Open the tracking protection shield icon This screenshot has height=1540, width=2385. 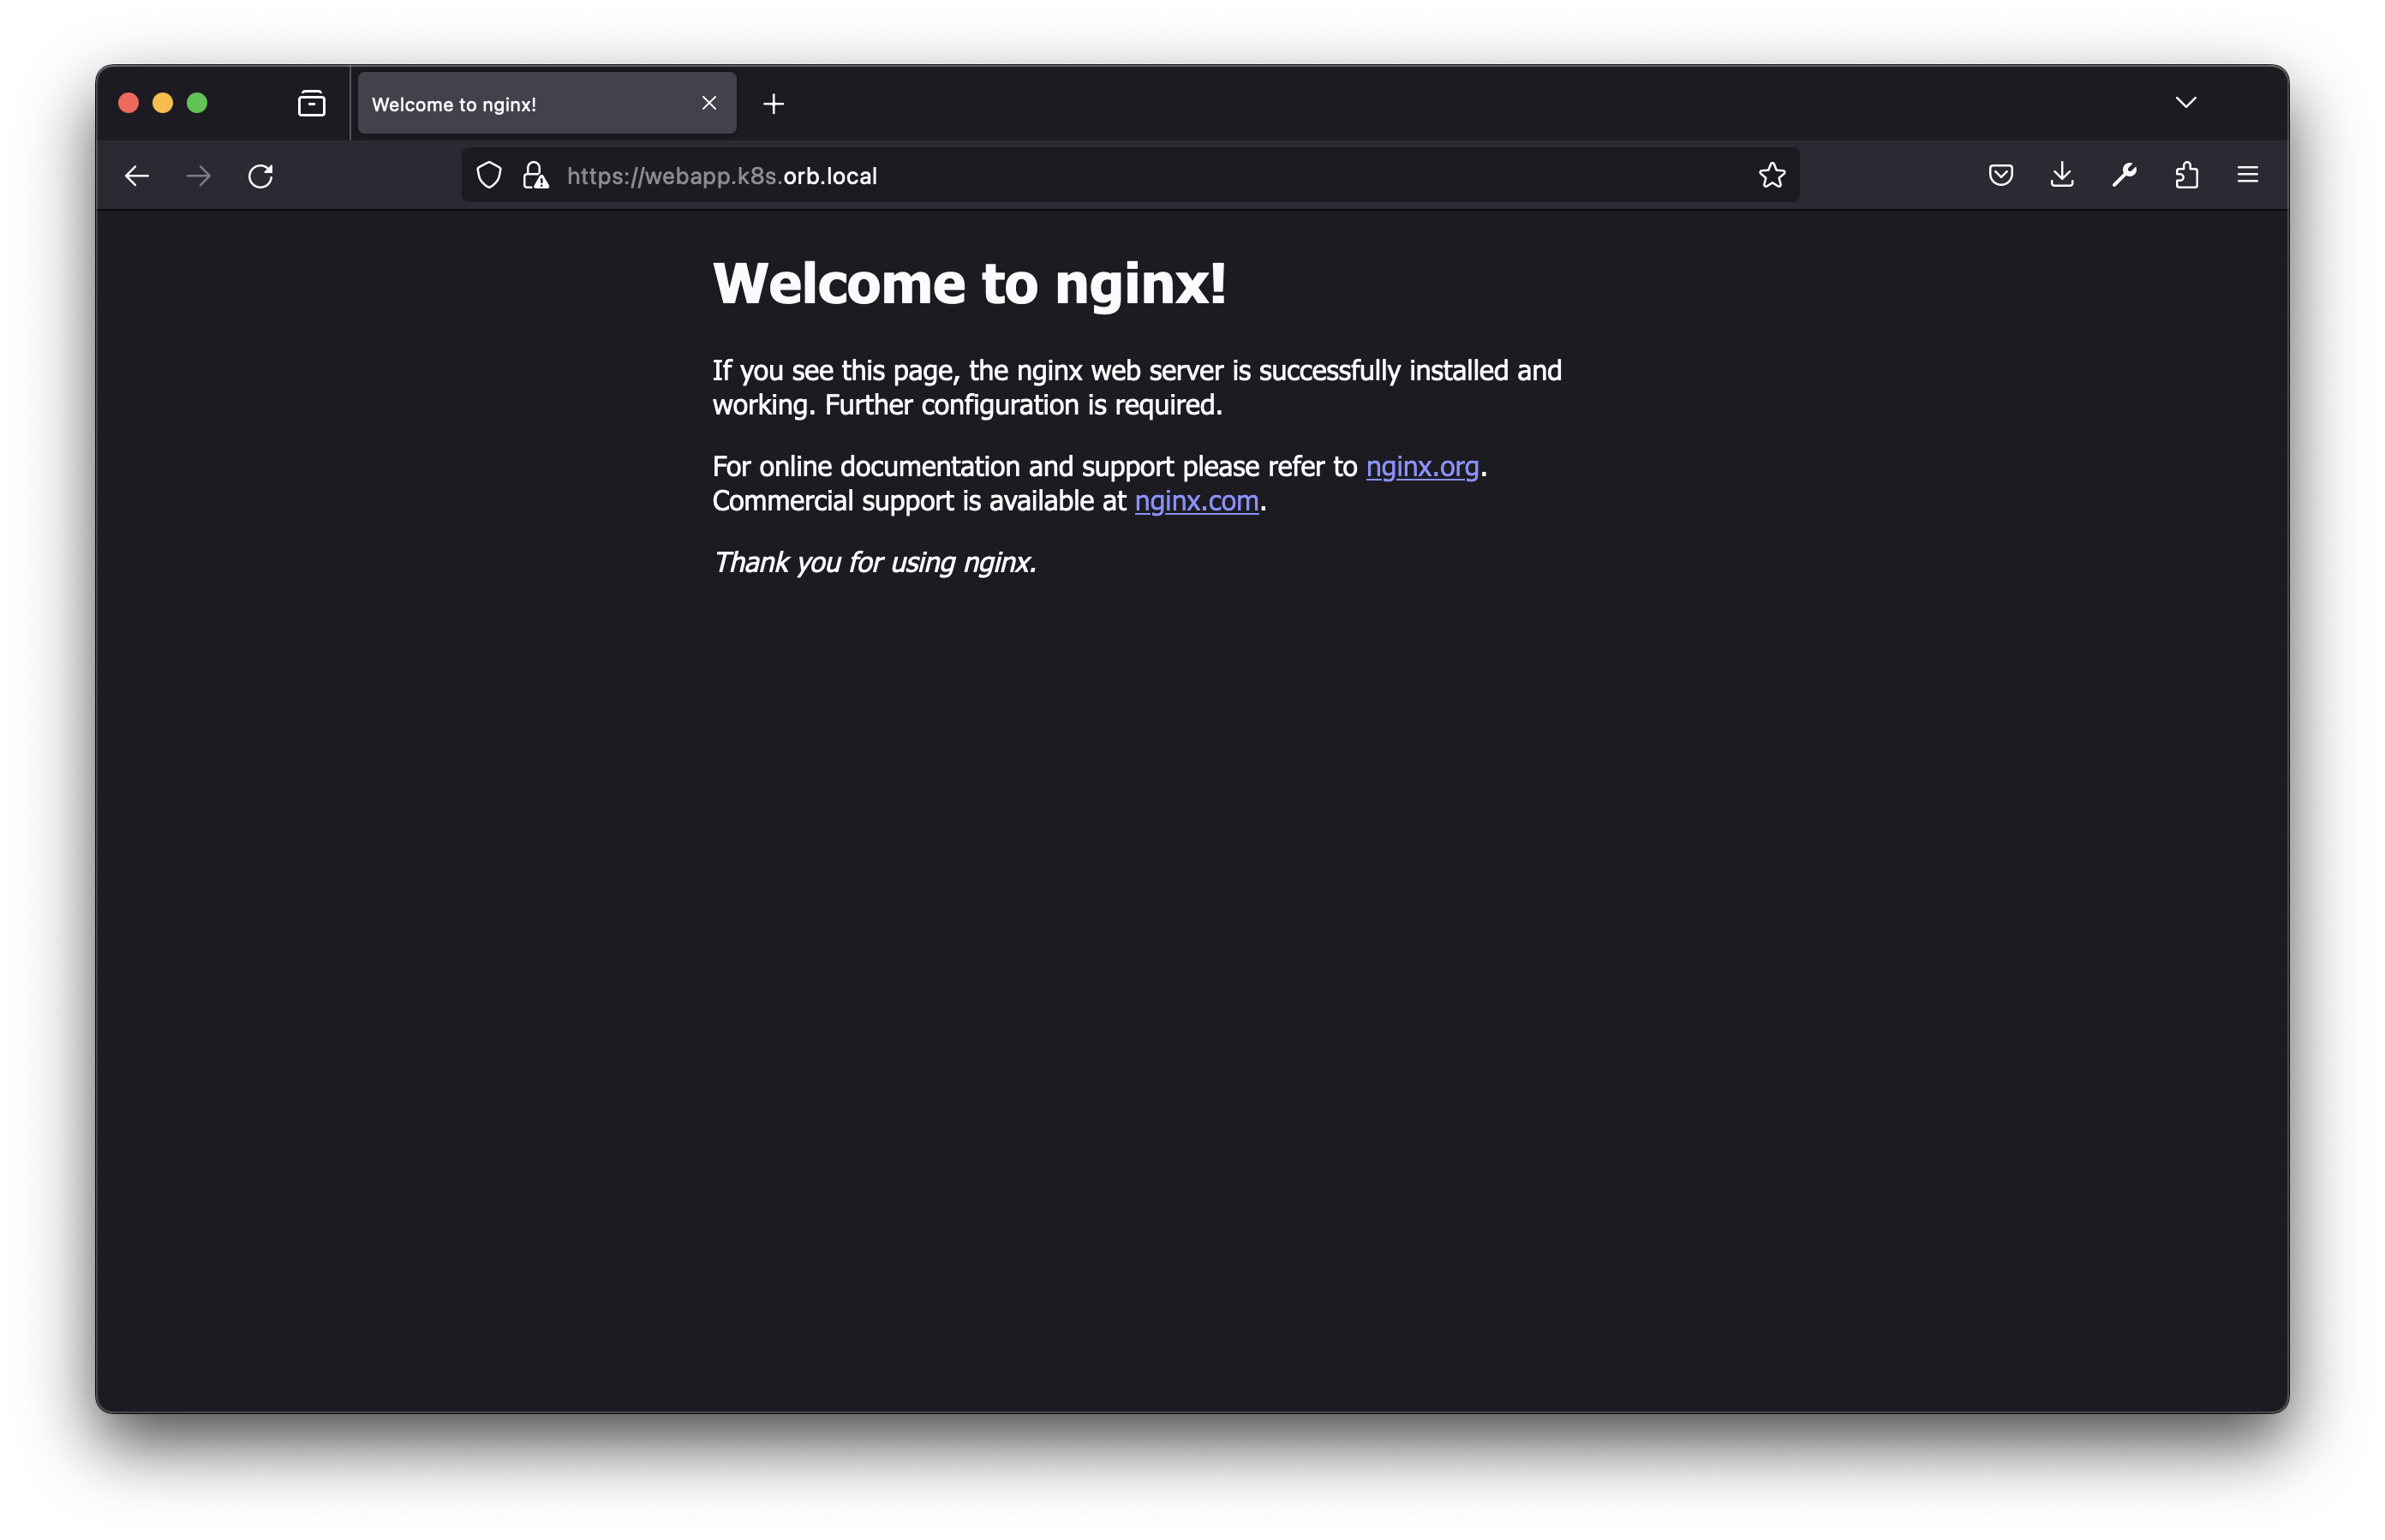coord(489,175)
